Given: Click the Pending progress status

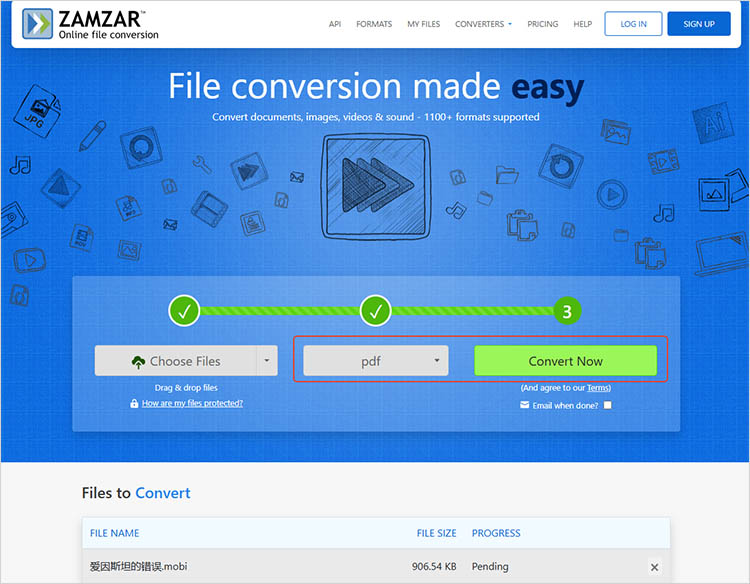Looking at the screenshot, I should tap(490, 567).
